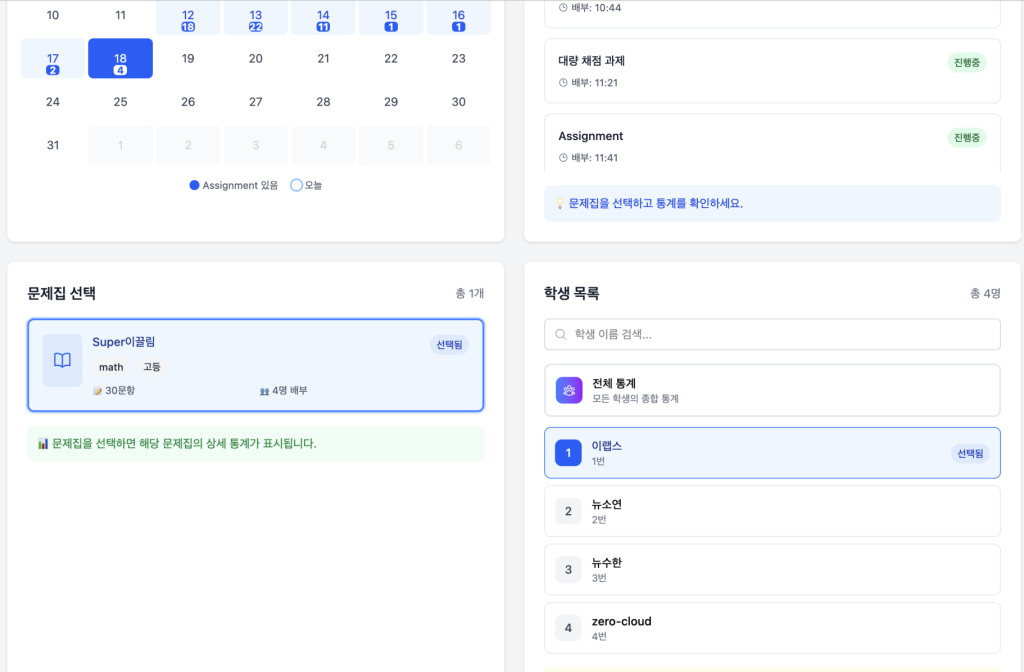Screen dimensions: 1024x672
Task: Click the number 4 badge for zero-cloud
Action: point(568,628)
